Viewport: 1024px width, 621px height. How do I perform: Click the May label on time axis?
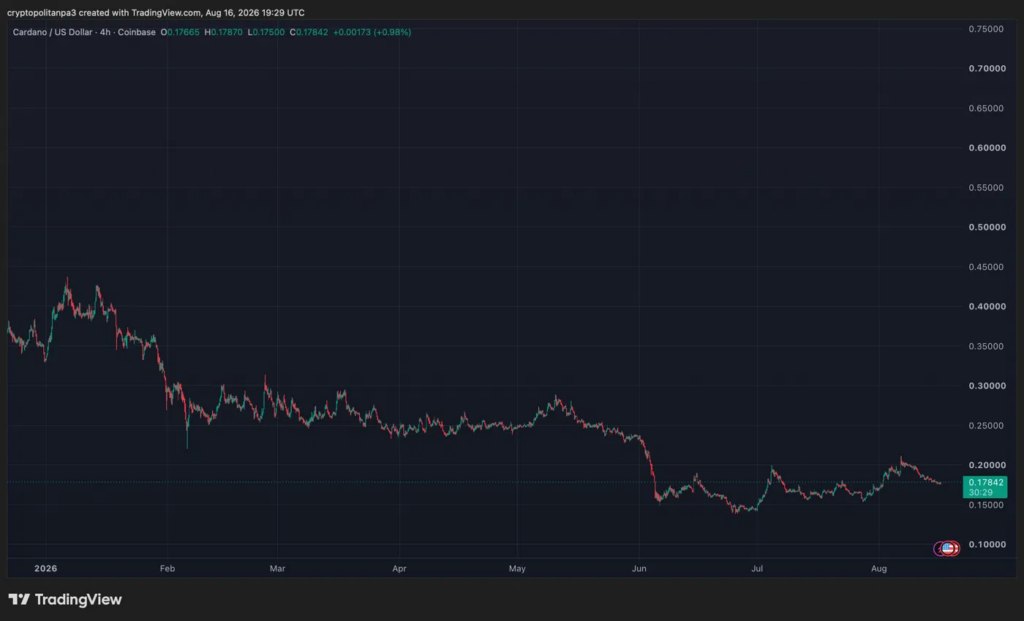point(517,568)
